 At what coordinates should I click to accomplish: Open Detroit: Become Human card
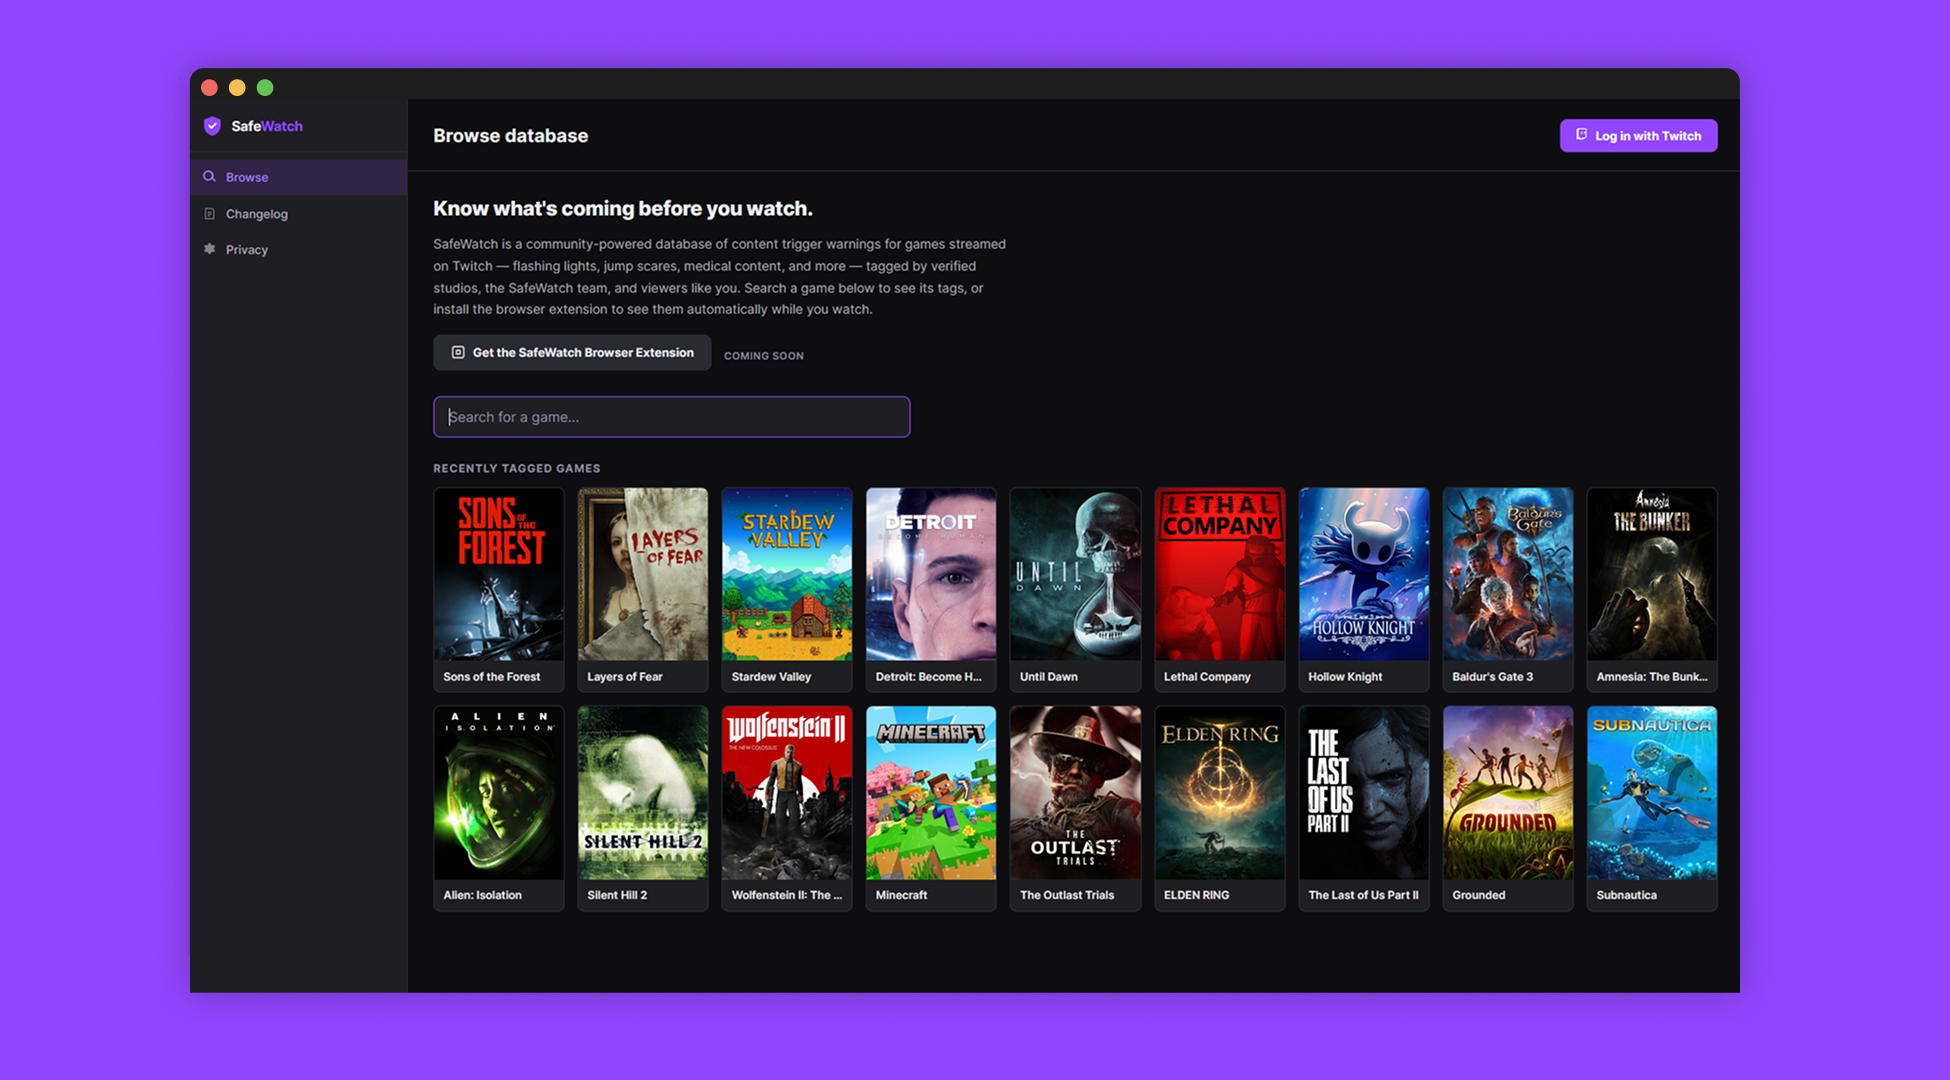tap(930, 589)
